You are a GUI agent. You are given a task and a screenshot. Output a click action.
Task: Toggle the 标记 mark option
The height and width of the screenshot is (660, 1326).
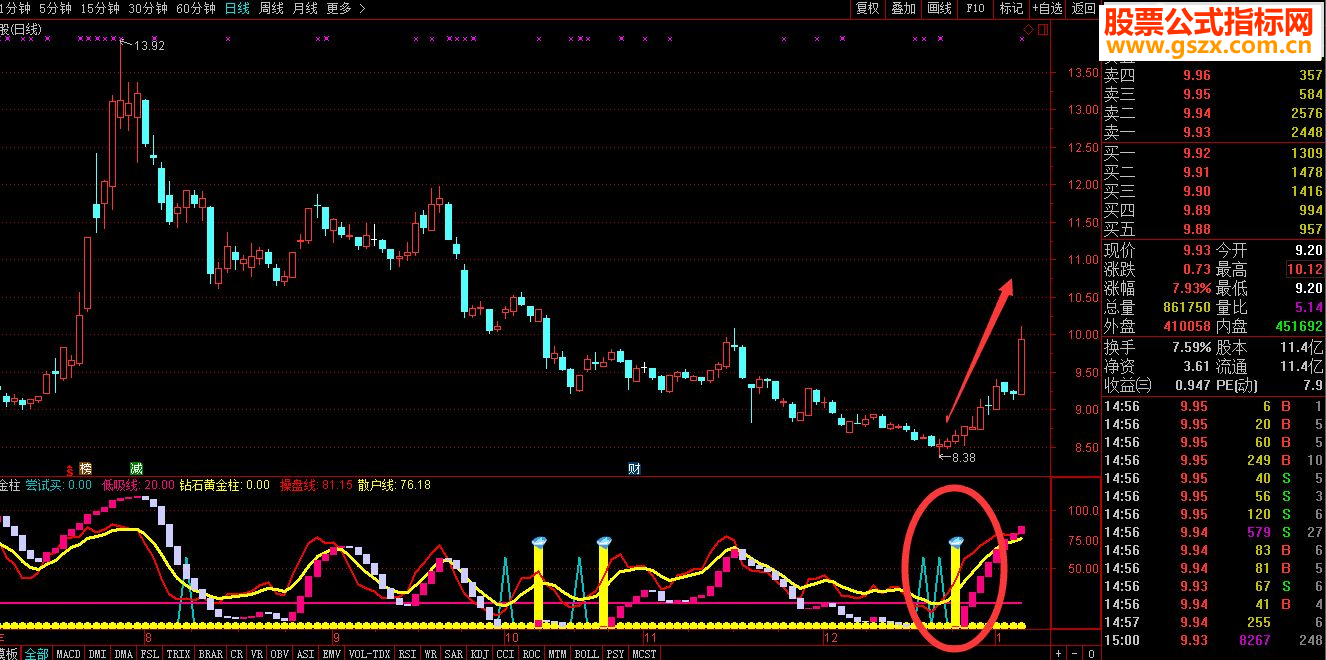(x=1011, y=8)
